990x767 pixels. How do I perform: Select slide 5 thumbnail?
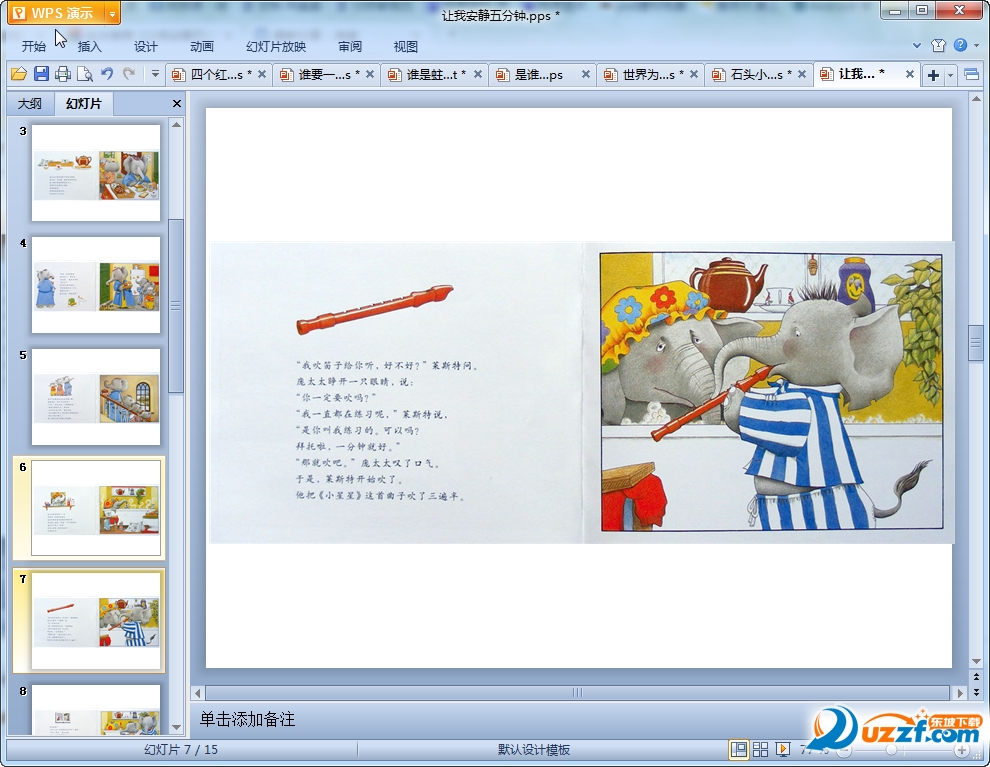(x=96, y=396)
